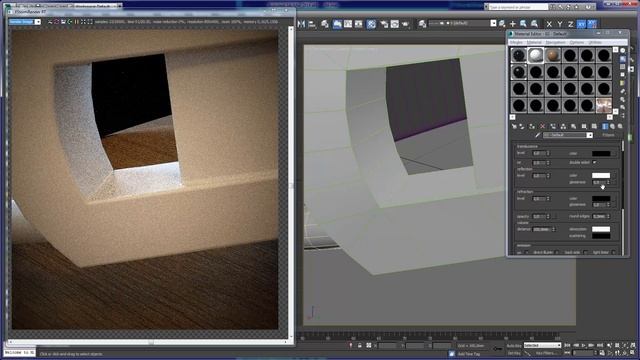Toggle the light linker checkbox
Viewport: 640px width, 360px height.
pos(613,252)
